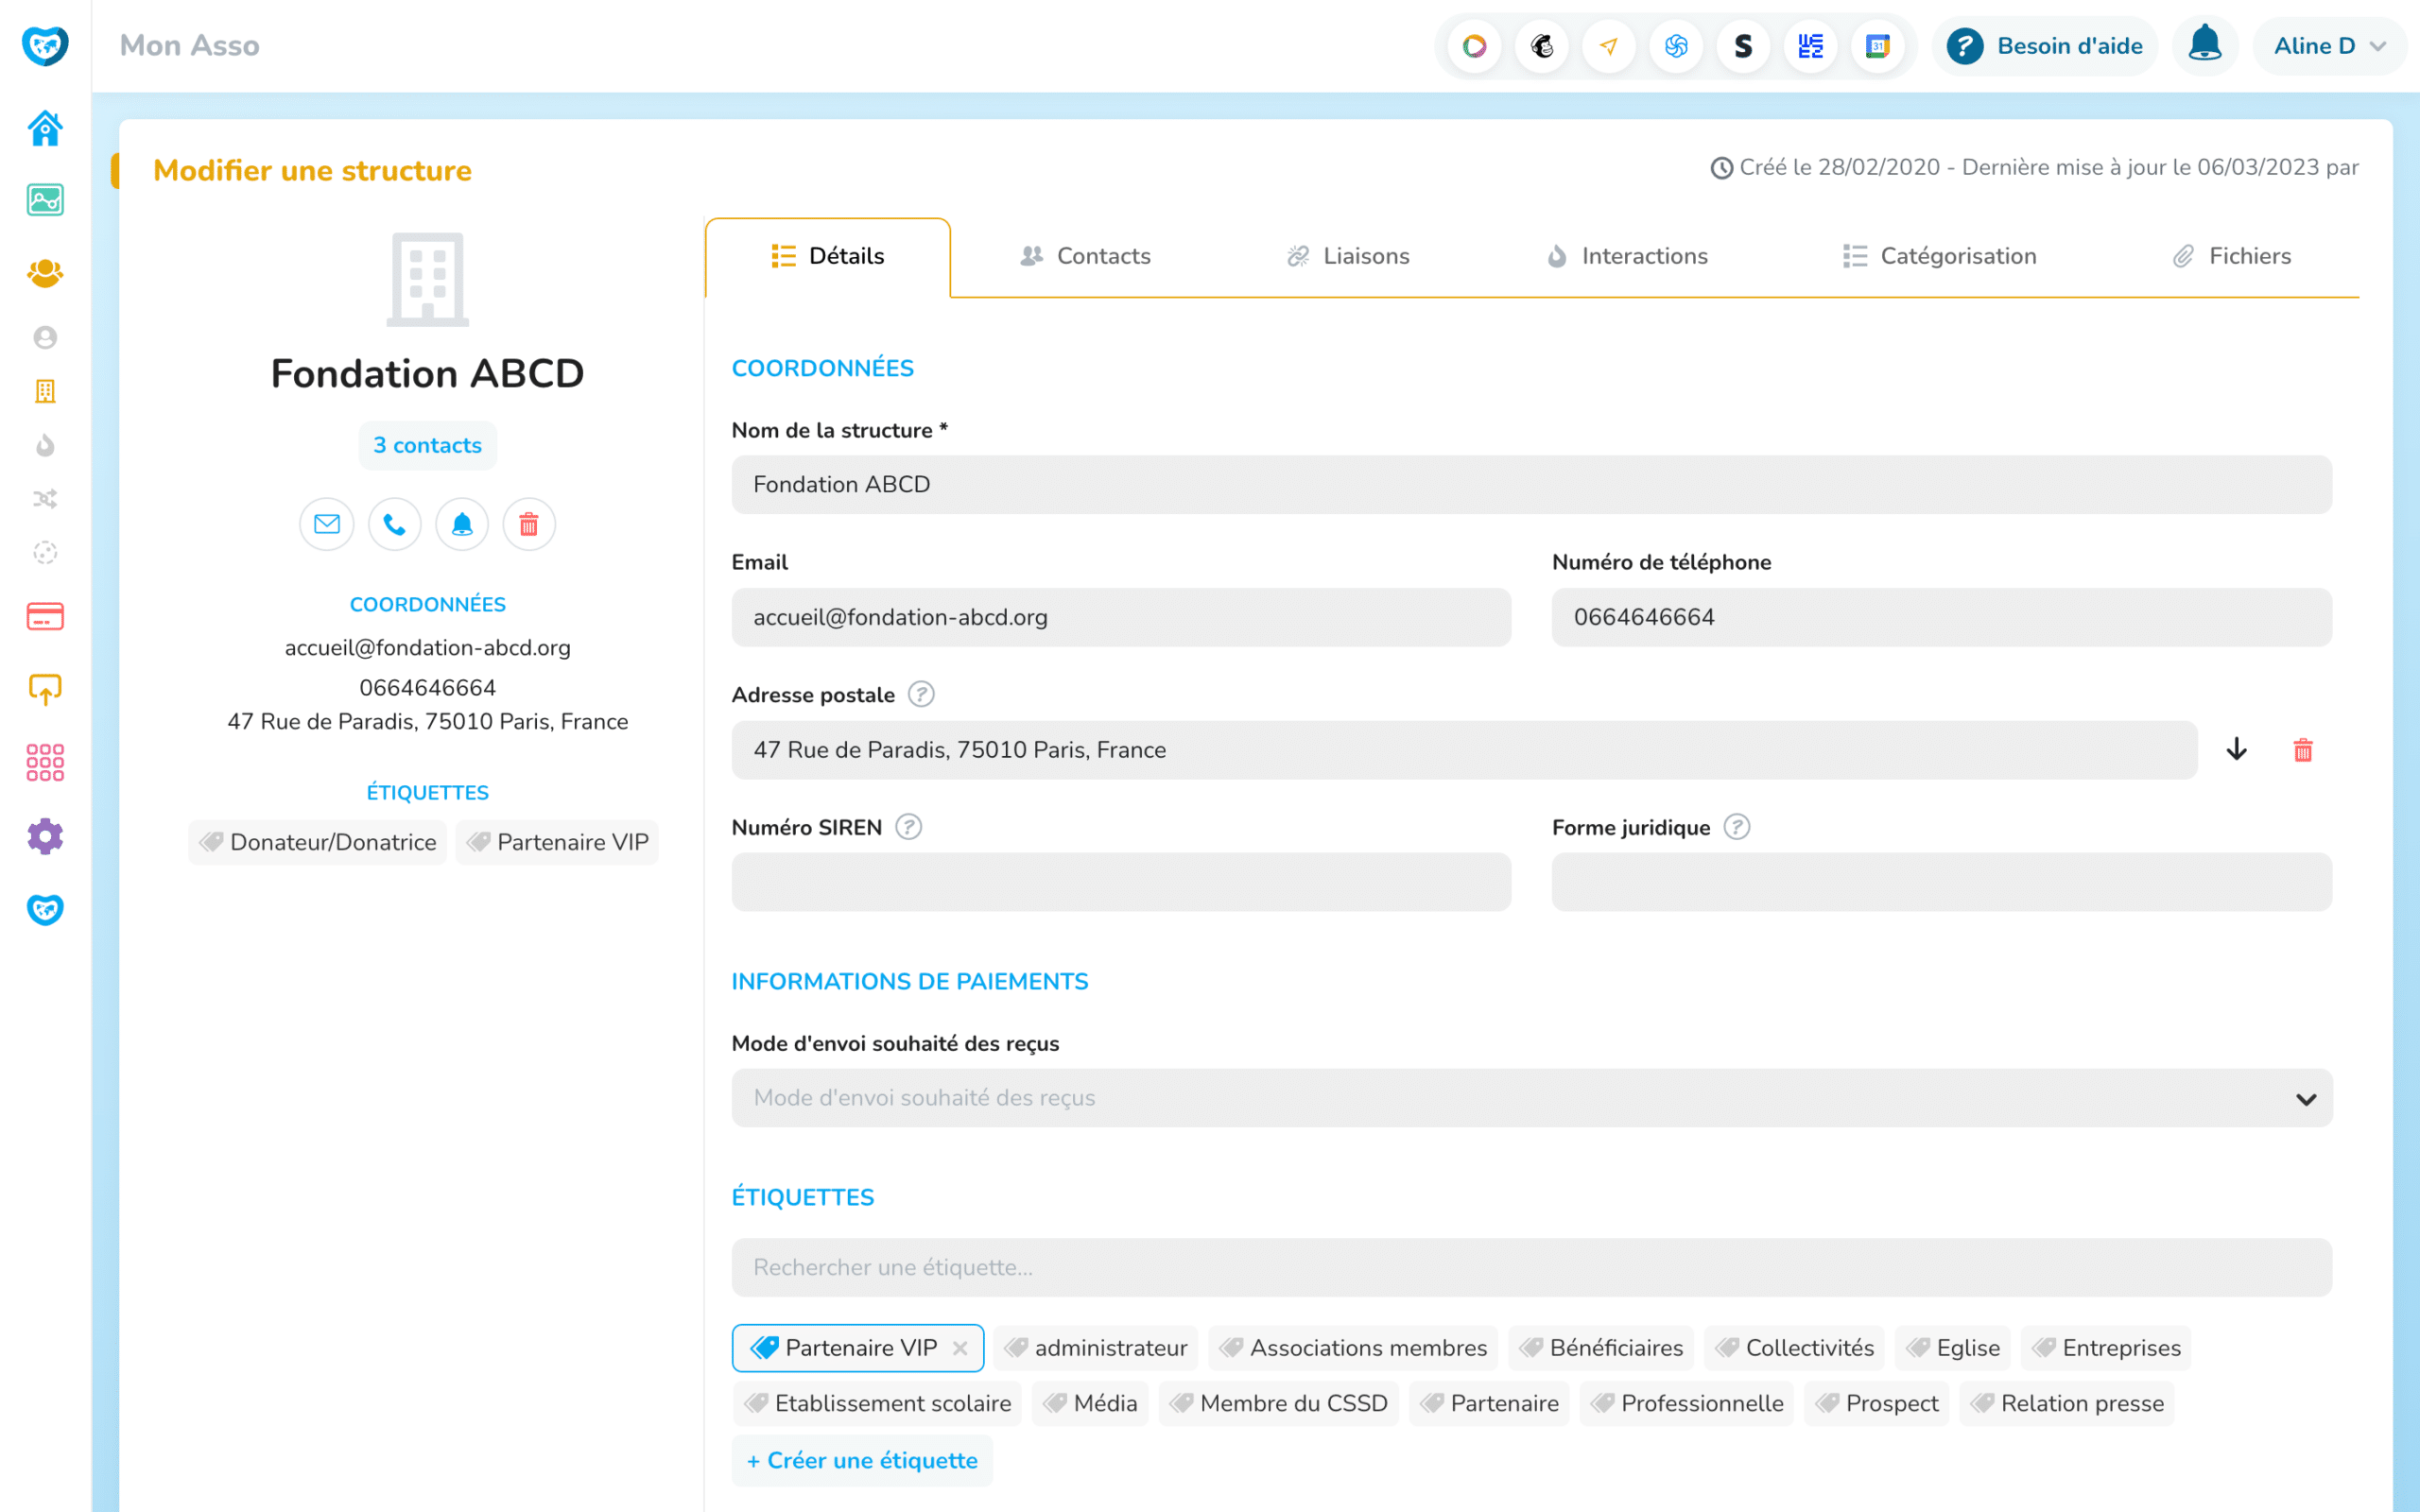Toggle the Bénéficiaires tag
2420x1512 pixels.
coord(1601,1348)
